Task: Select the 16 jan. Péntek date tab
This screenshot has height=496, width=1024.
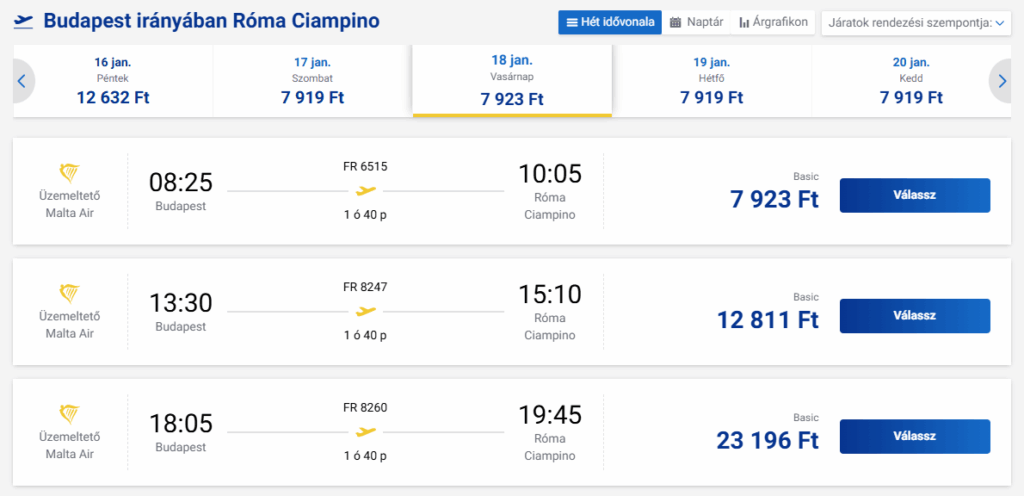Action: (113, 80)
